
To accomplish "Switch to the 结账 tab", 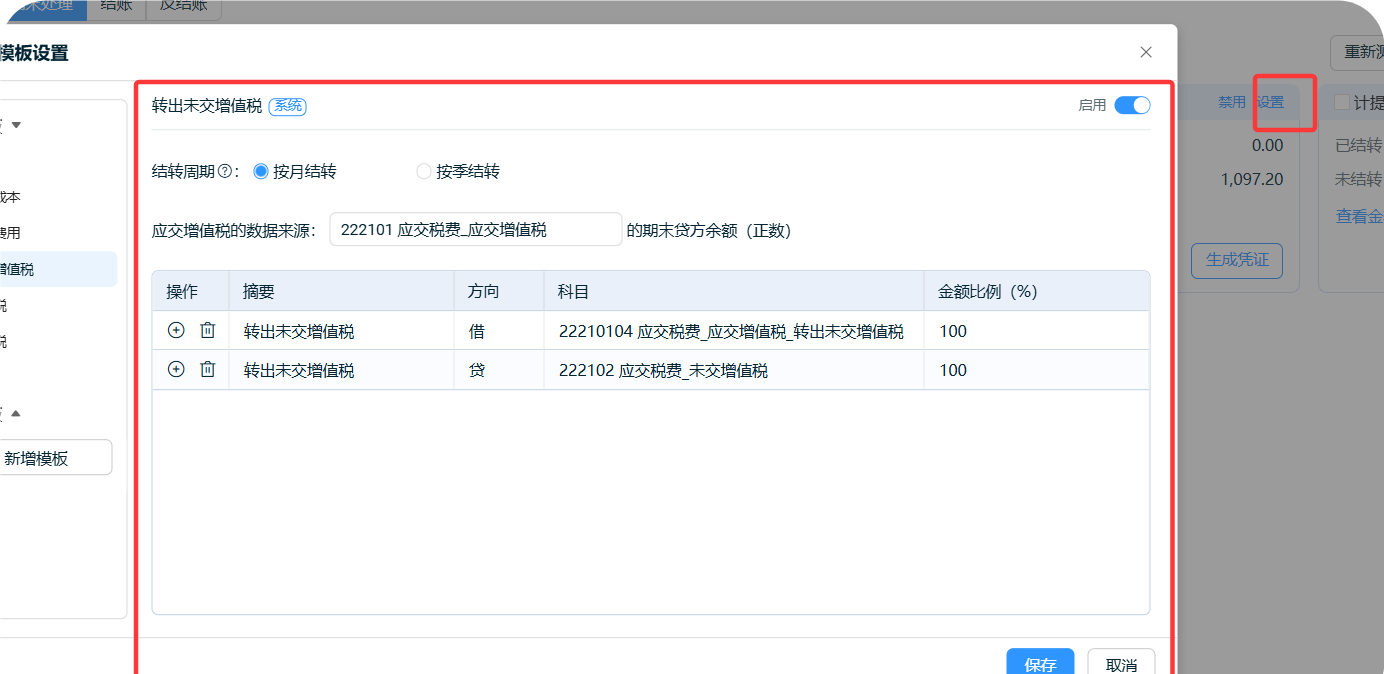I will coord(117,6).
